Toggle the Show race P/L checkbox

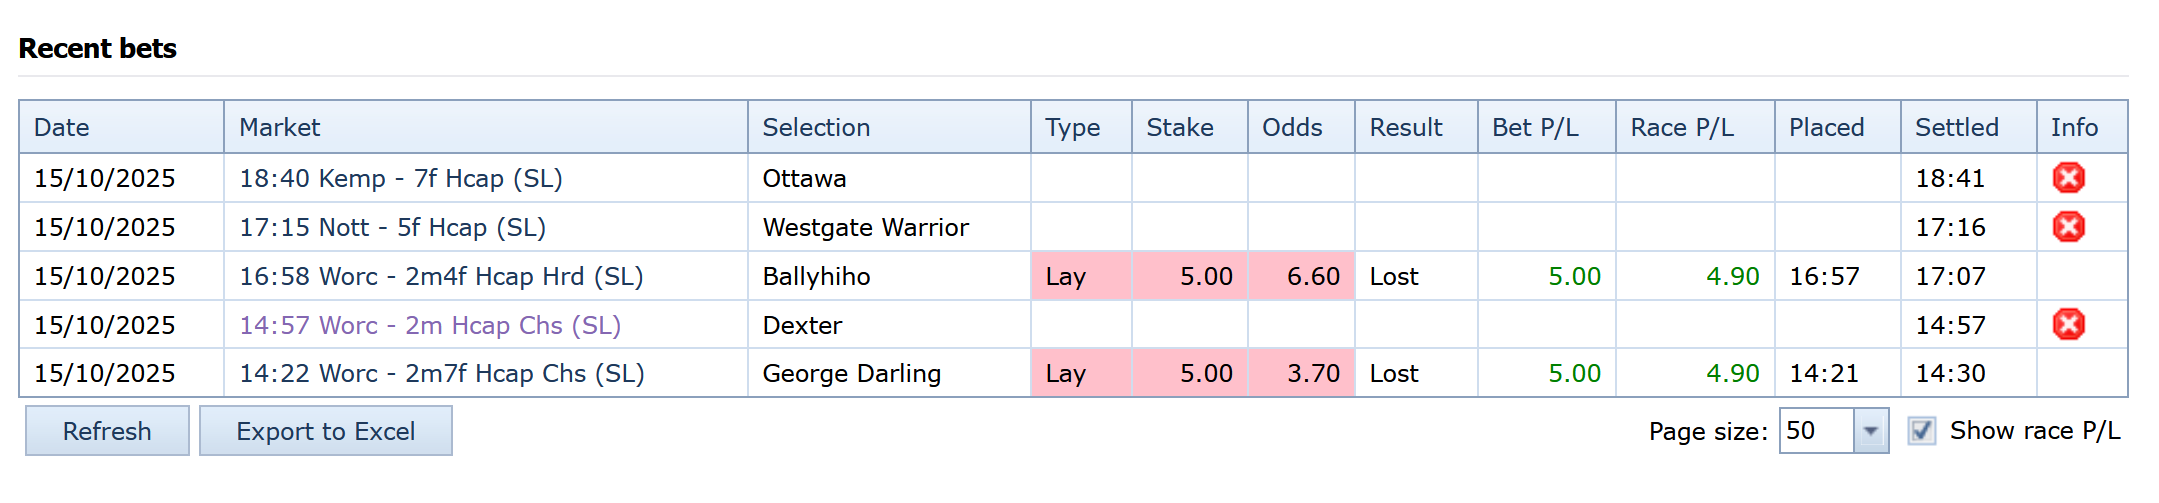[1921, 431]
